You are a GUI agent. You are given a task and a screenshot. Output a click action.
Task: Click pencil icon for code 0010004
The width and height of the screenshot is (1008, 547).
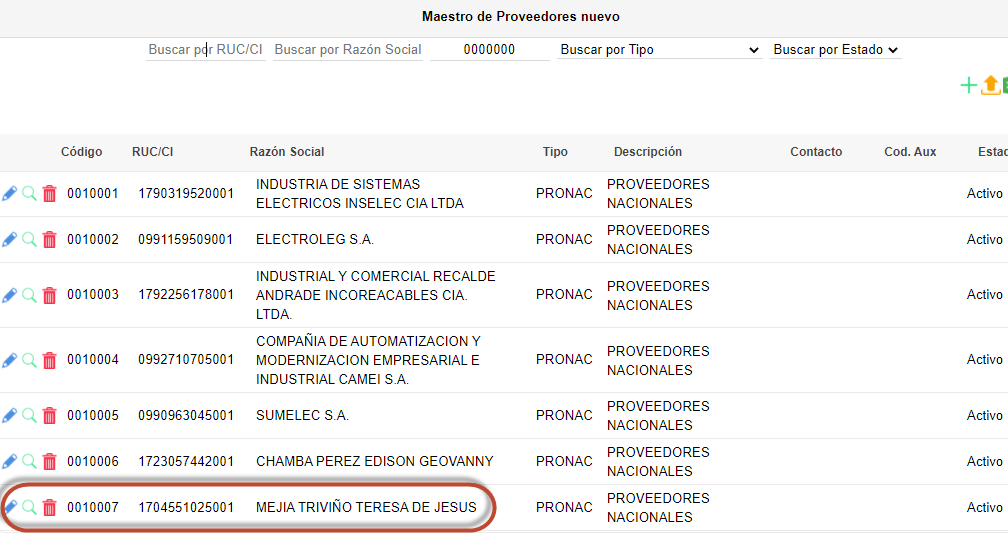[x=10, y=360]
